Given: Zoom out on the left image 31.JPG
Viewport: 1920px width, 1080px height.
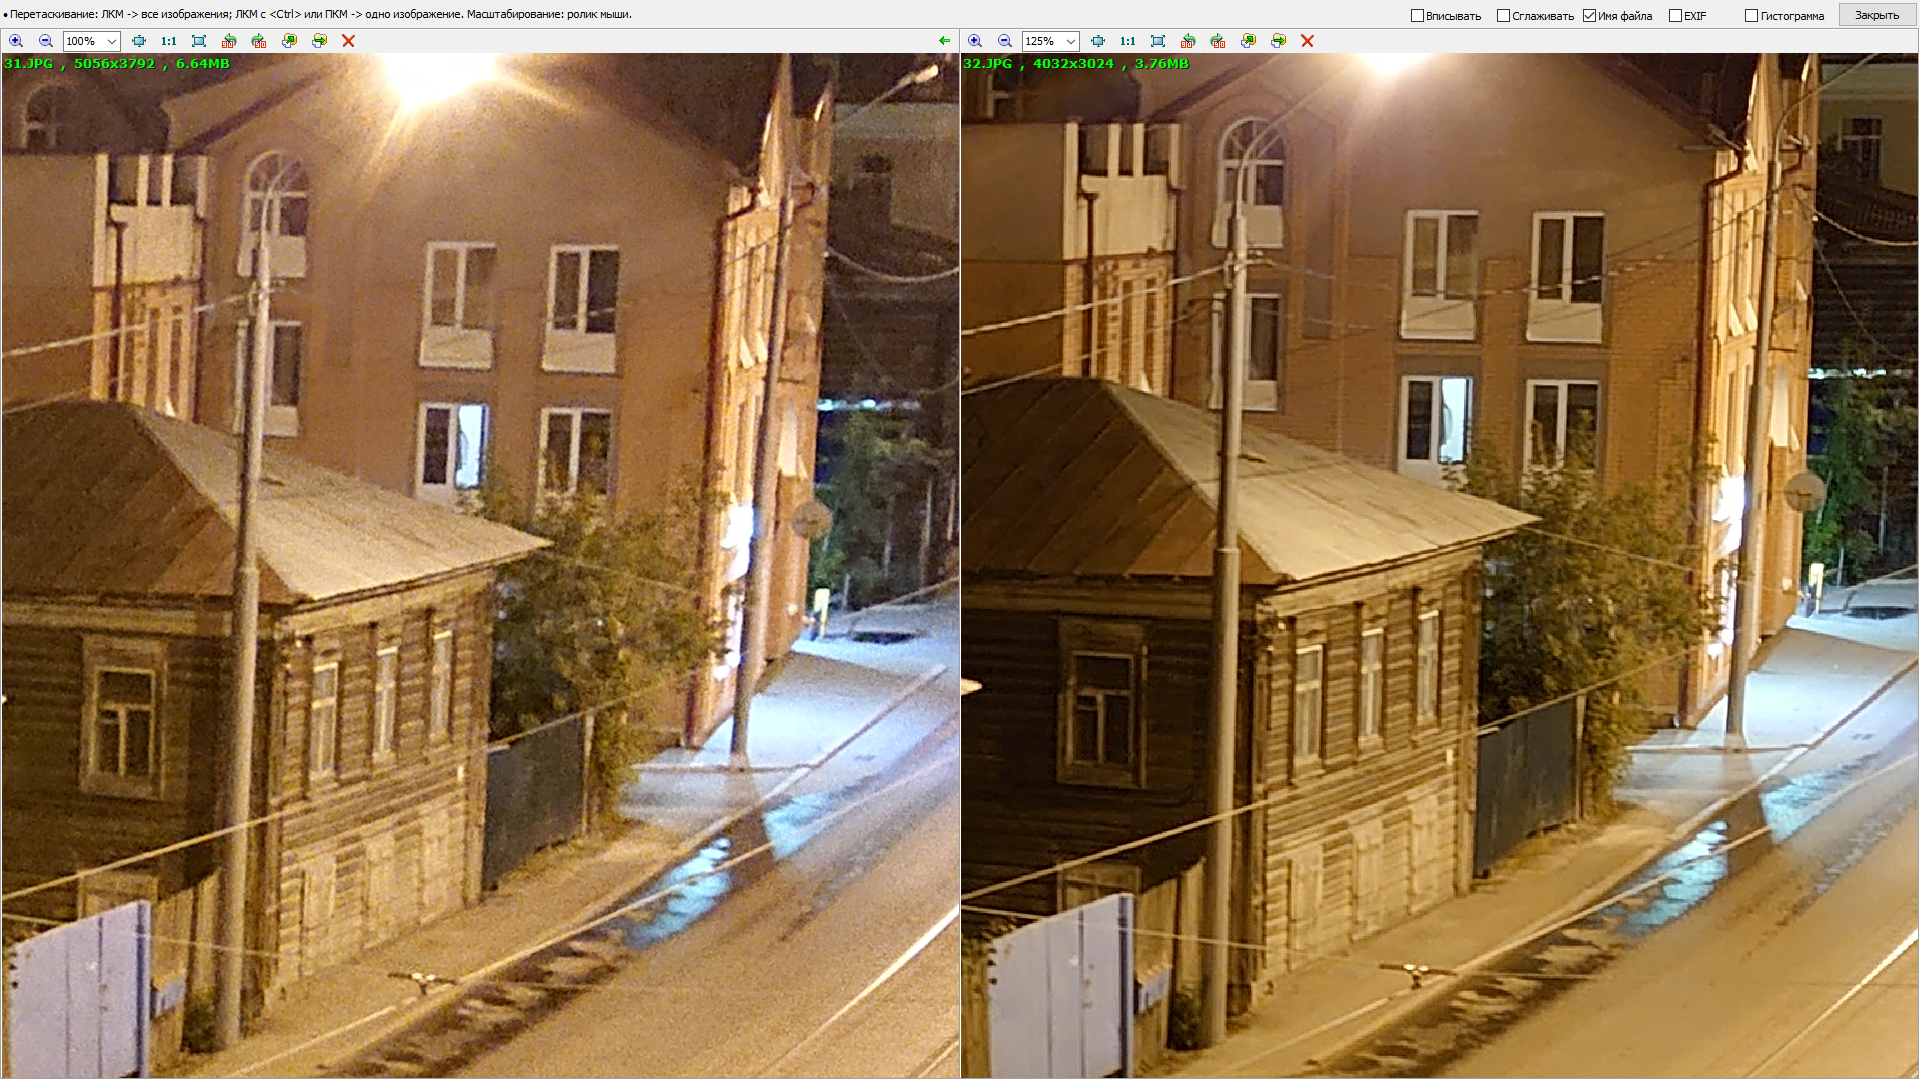Looking at the screenshot, I should (x=46, y=41).
